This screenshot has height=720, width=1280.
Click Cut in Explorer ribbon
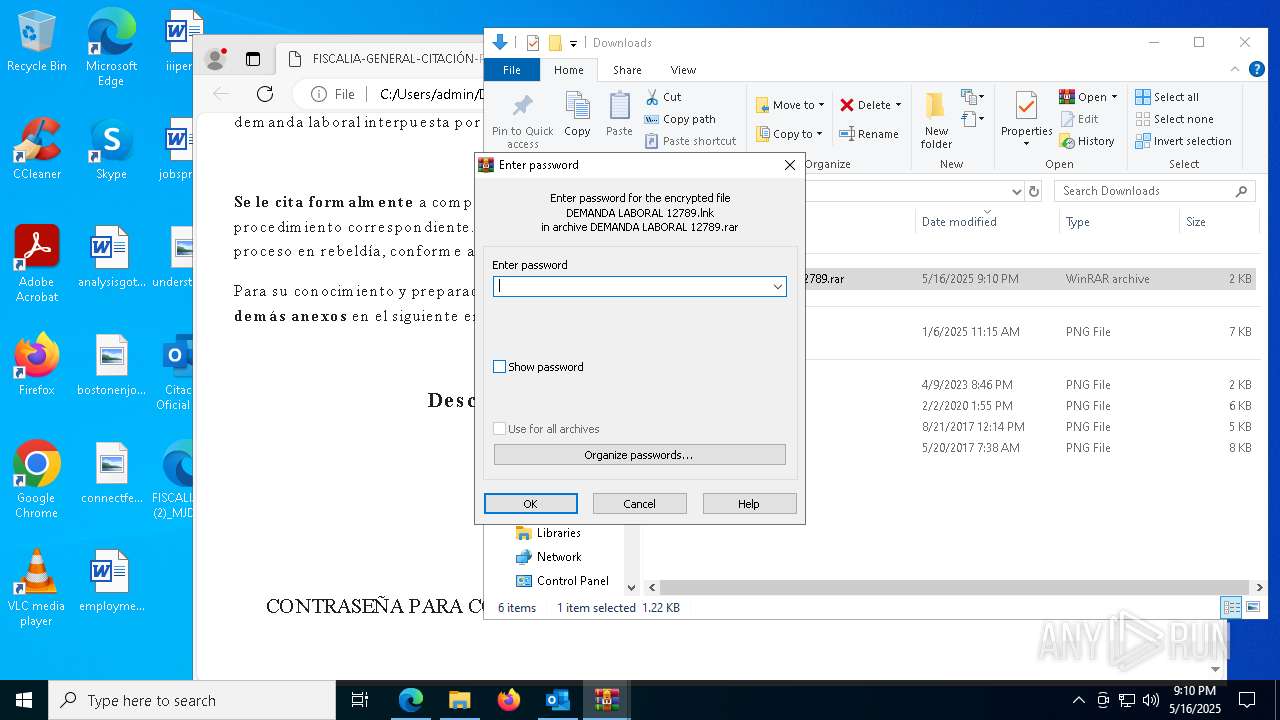(663, 97)
